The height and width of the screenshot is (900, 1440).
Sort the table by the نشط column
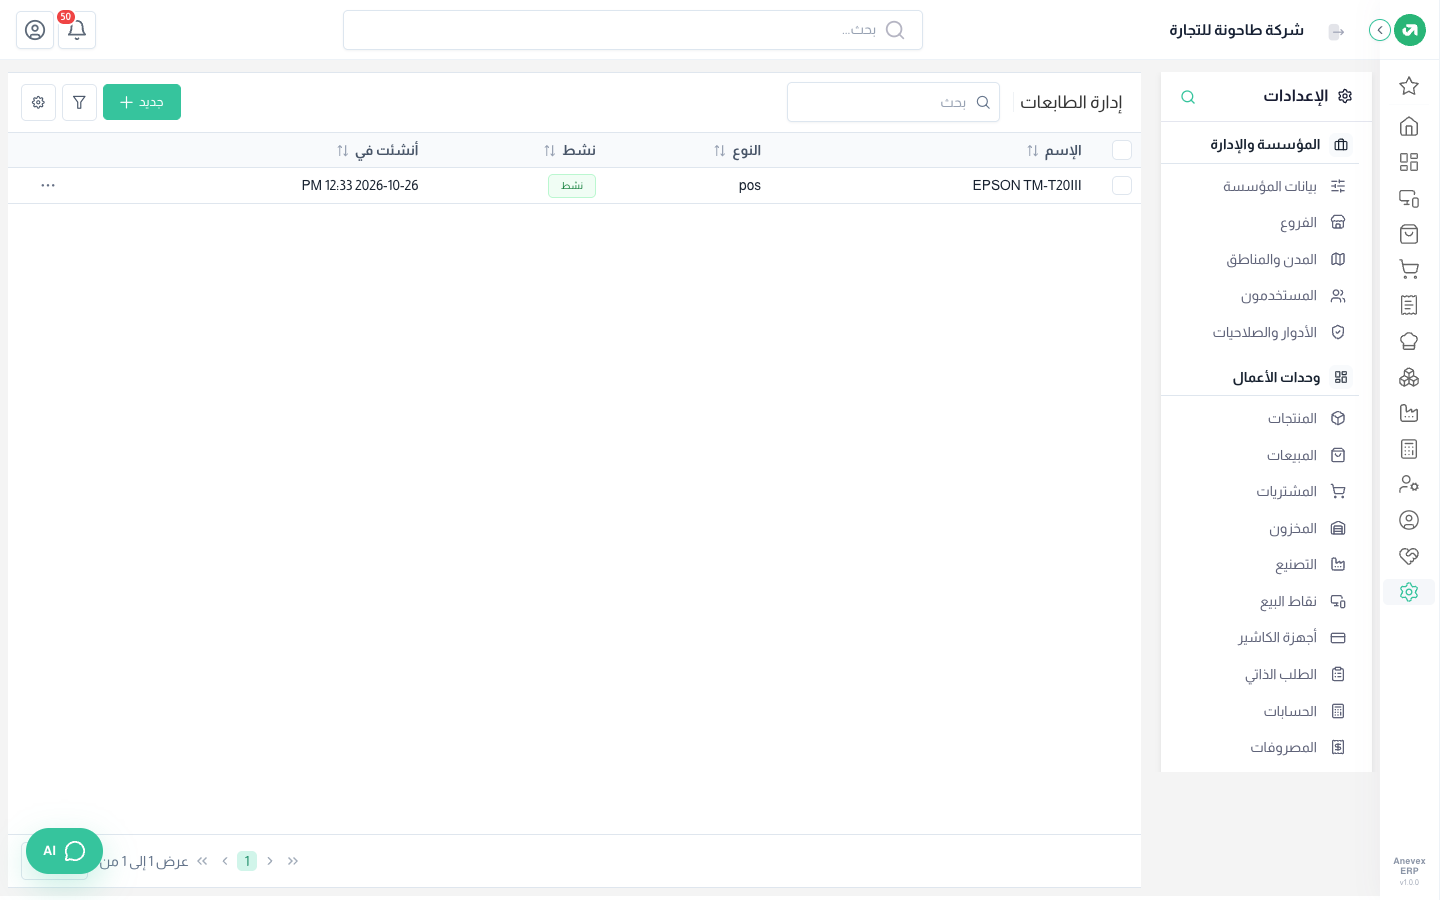point(570,151)
